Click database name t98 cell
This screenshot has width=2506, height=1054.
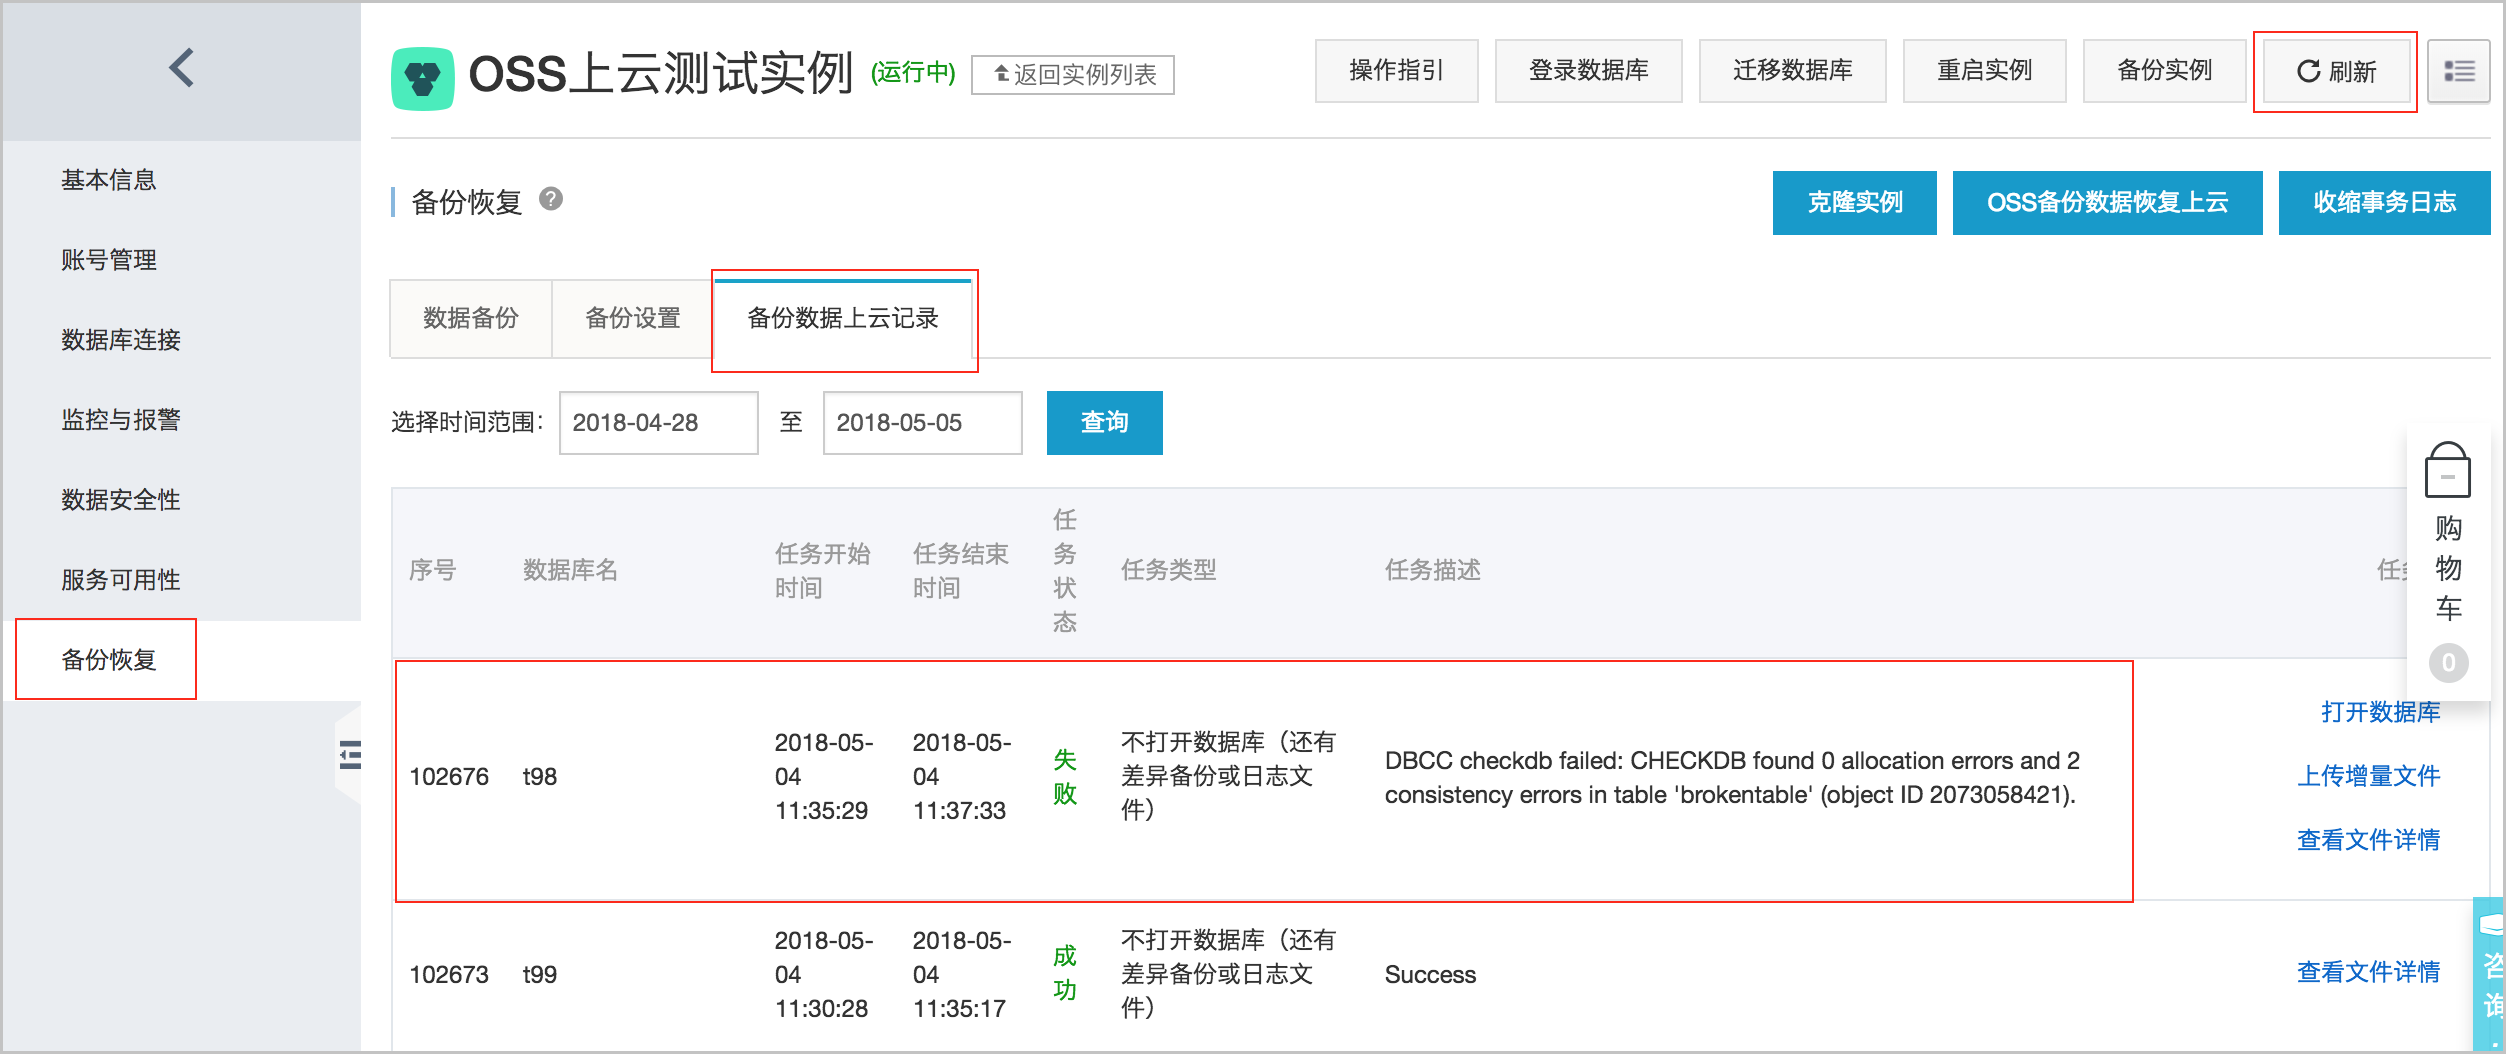click(540, 777)
